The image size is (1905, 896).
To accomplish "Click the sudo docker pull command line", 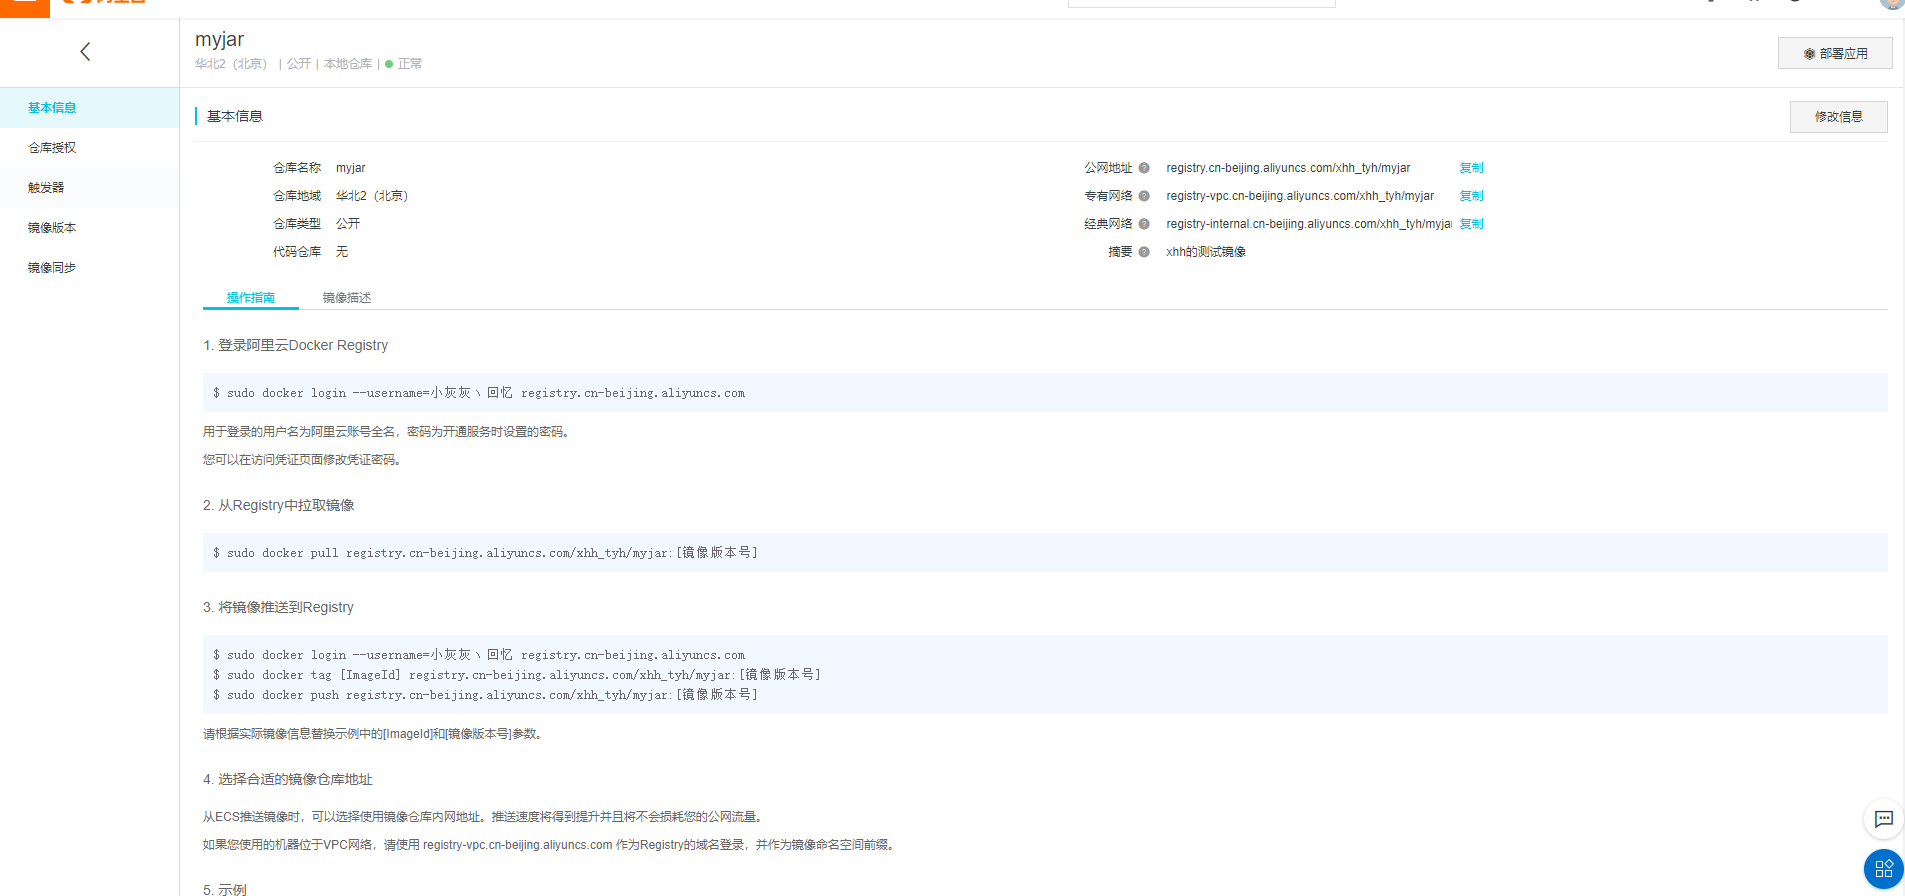I will pyautogui.click(x=486, y=553).
